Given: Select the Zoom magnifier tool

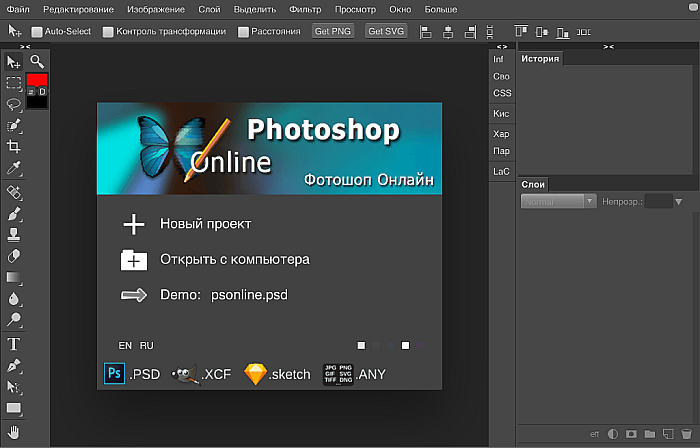Looking at the screenshot, I should pos(37,61).
